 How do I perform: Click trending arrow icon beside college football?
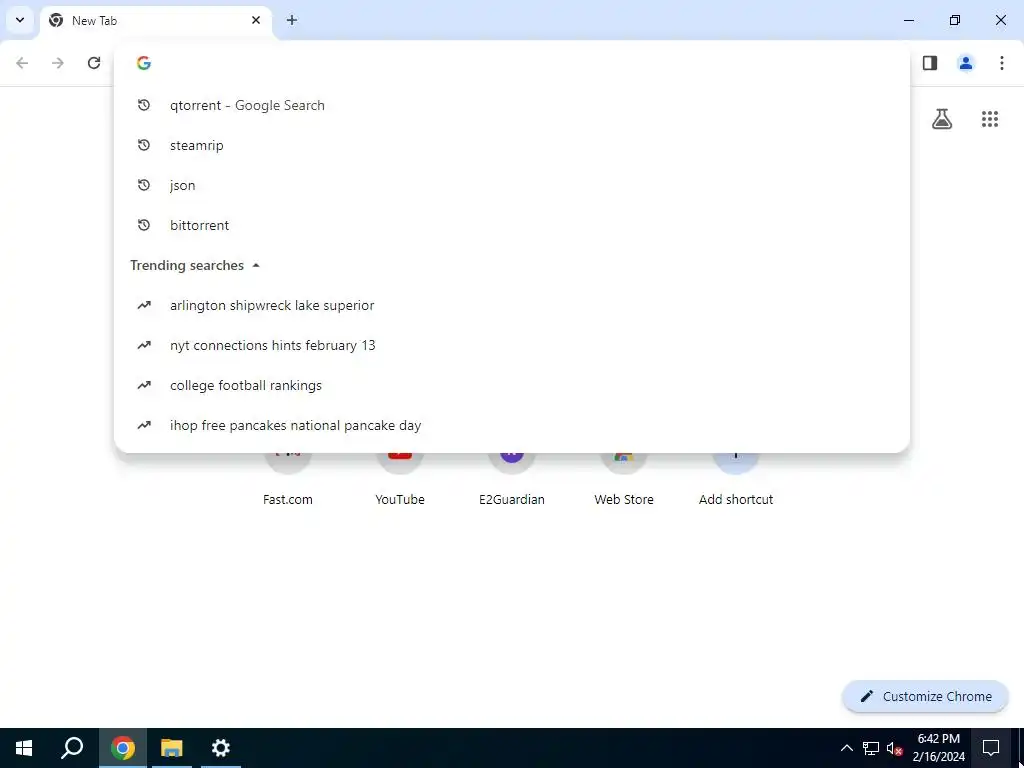click(144, 385)
